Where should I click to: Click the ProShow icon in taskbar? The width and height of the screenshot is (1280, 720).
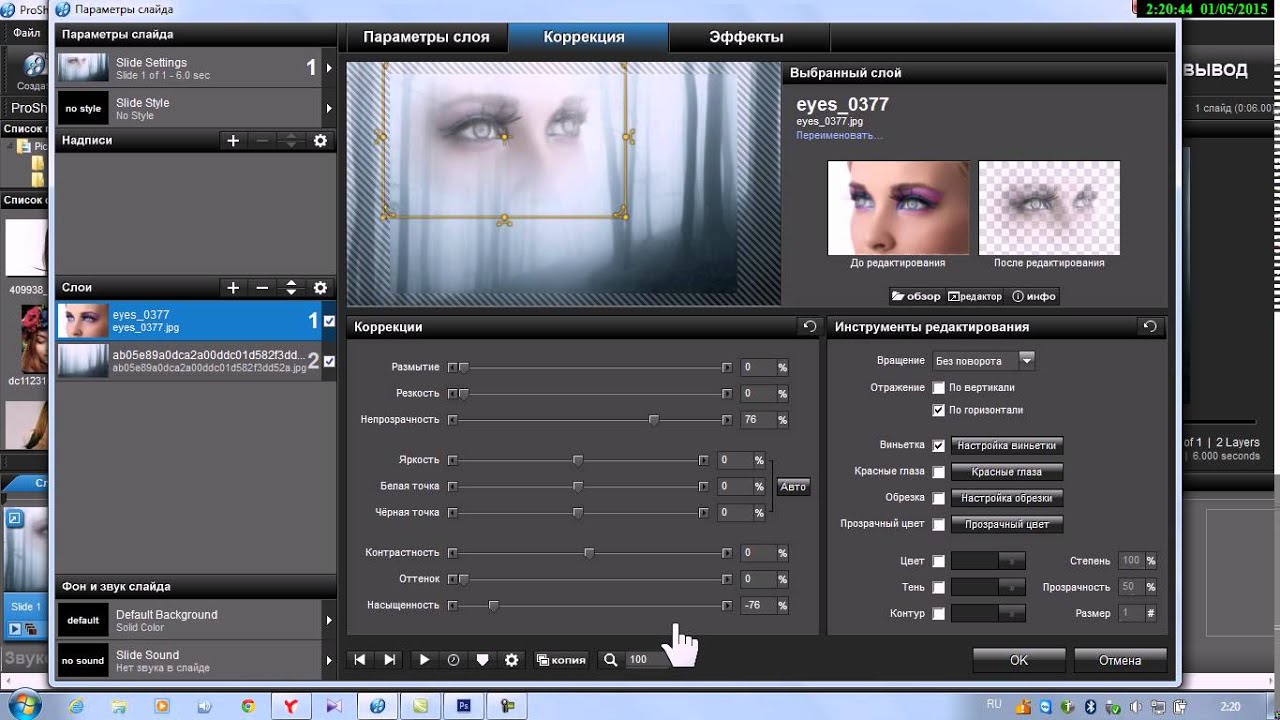point(377,706)
